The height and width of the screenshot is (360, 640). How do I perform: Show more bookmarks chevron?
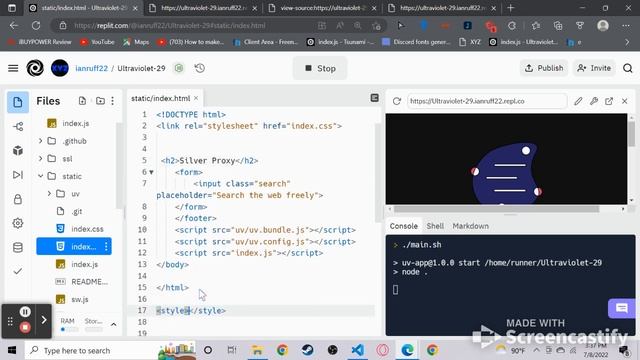627,42
